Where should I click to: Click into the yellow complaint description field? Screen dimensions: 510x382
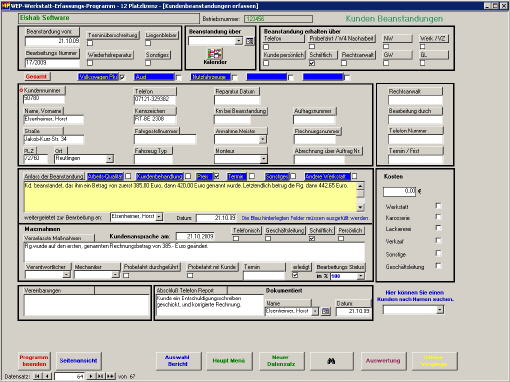point(190,197)
